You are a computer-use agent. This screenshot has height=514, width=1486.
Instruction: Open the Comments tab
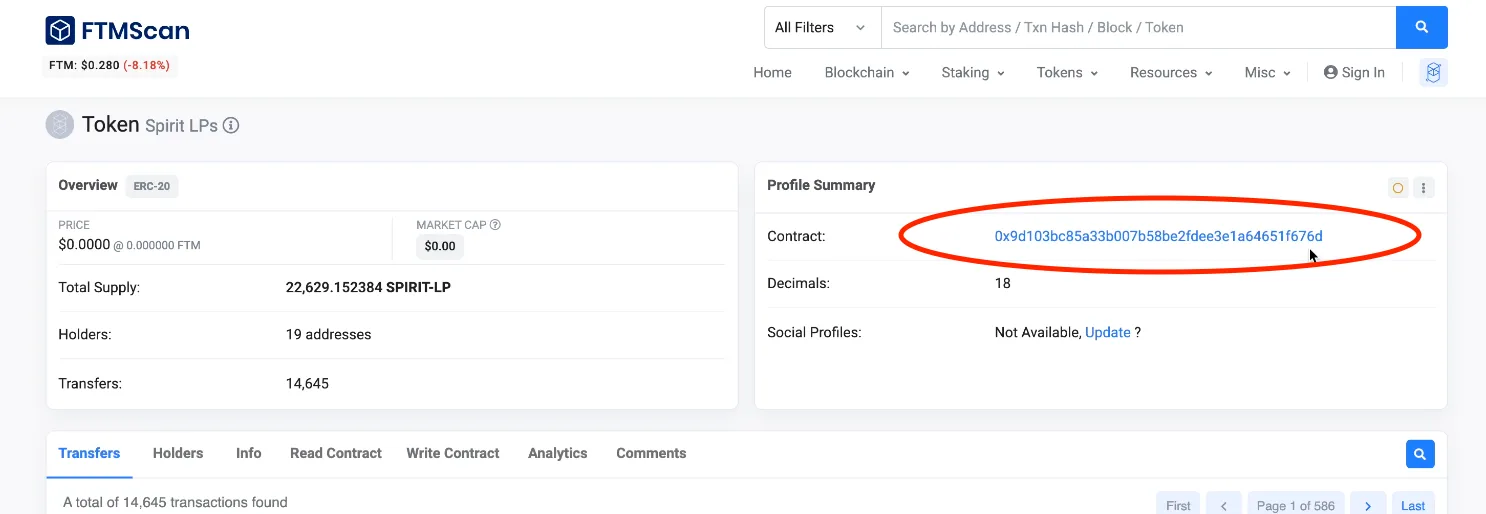(651, 454)
